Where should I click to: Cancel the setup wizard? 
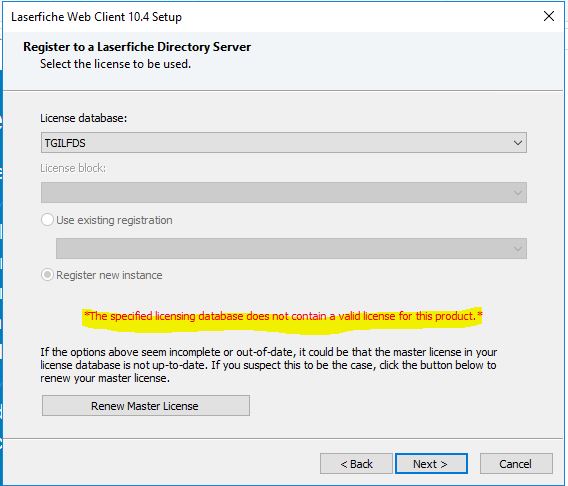[x=516, y=464]
